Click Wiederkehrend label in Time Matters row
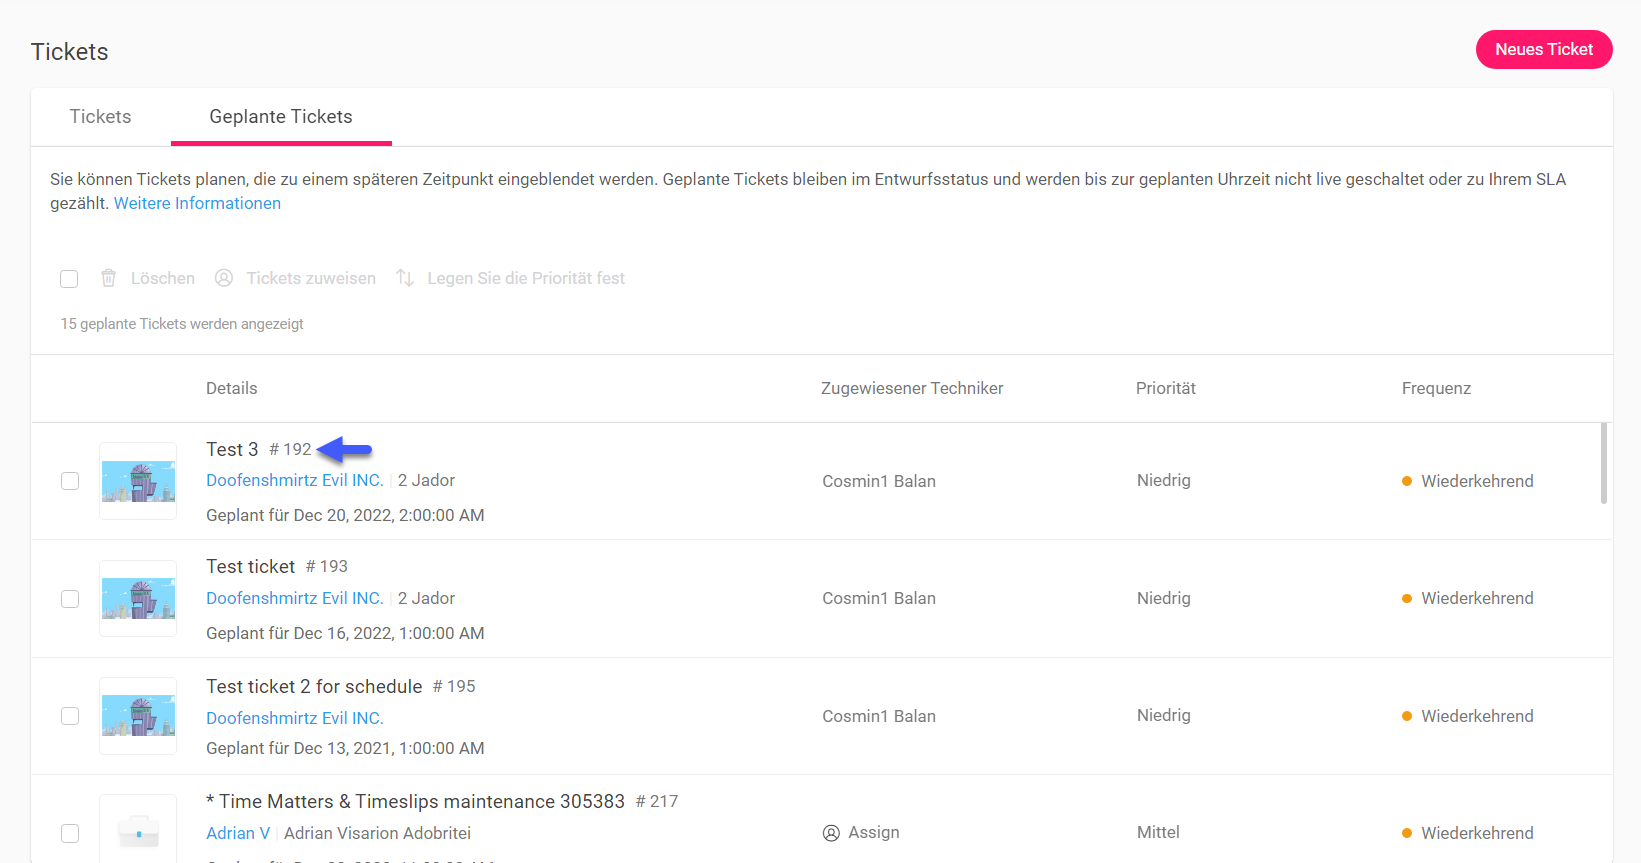 [1477, 833]
